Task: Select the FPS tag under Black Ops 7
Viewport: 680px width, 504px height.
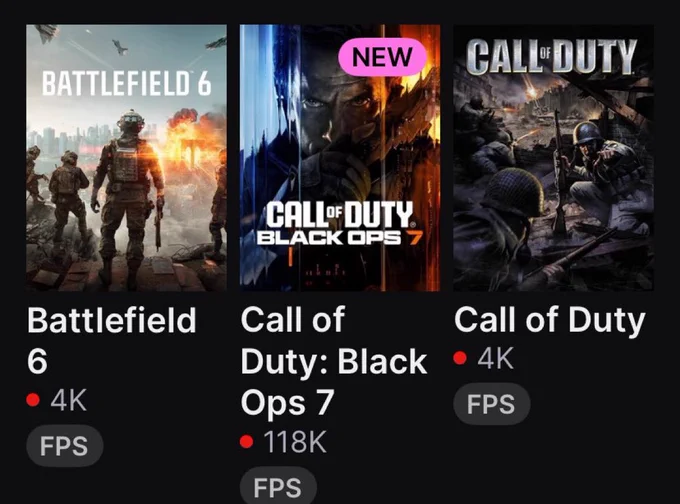Action: [x=278, y=487]
